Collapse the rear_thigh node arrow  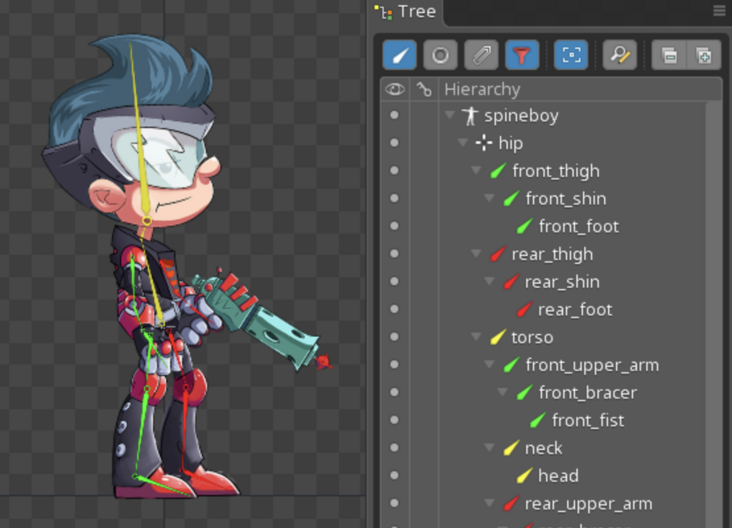tap(476, 254)
